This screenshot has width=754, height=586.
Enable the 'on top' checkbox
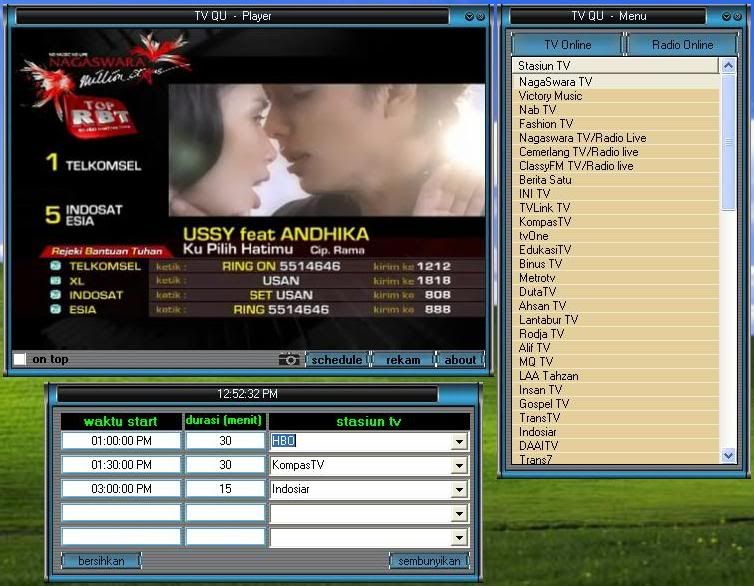point(20,359)
